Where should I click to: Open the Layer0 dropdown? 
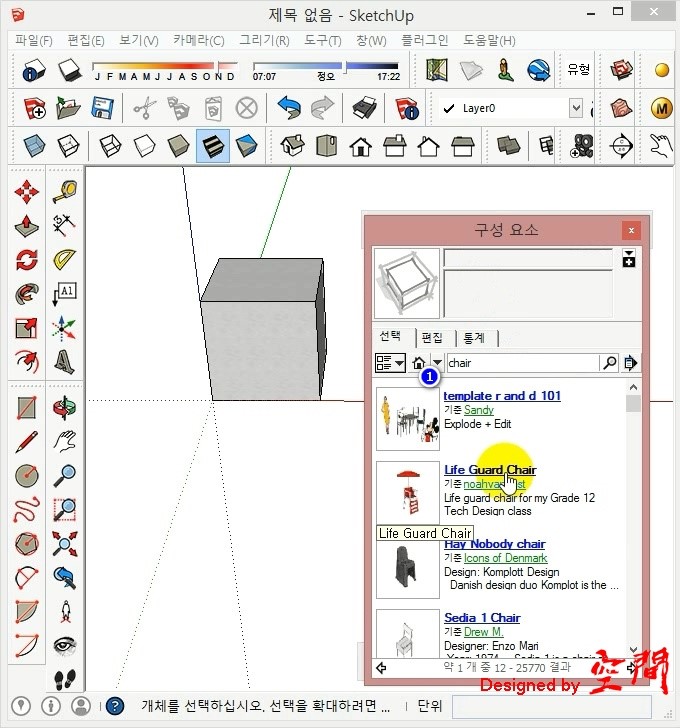click(576, 108)
